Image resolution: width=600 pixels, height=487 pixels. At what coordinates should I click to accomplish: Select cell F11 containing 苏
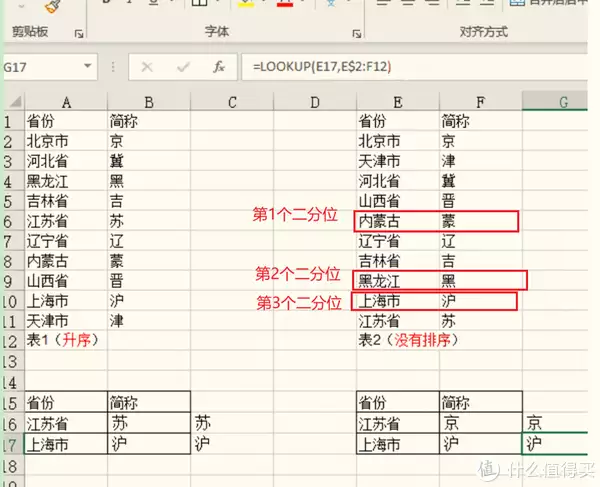[x=481, y=321]
